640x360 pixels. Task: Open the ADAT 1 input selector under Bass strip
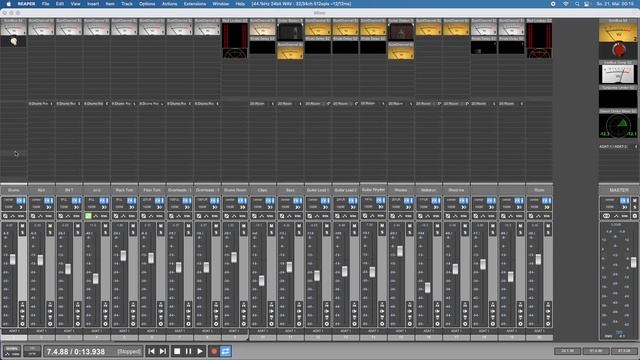[x=290, y=331]
